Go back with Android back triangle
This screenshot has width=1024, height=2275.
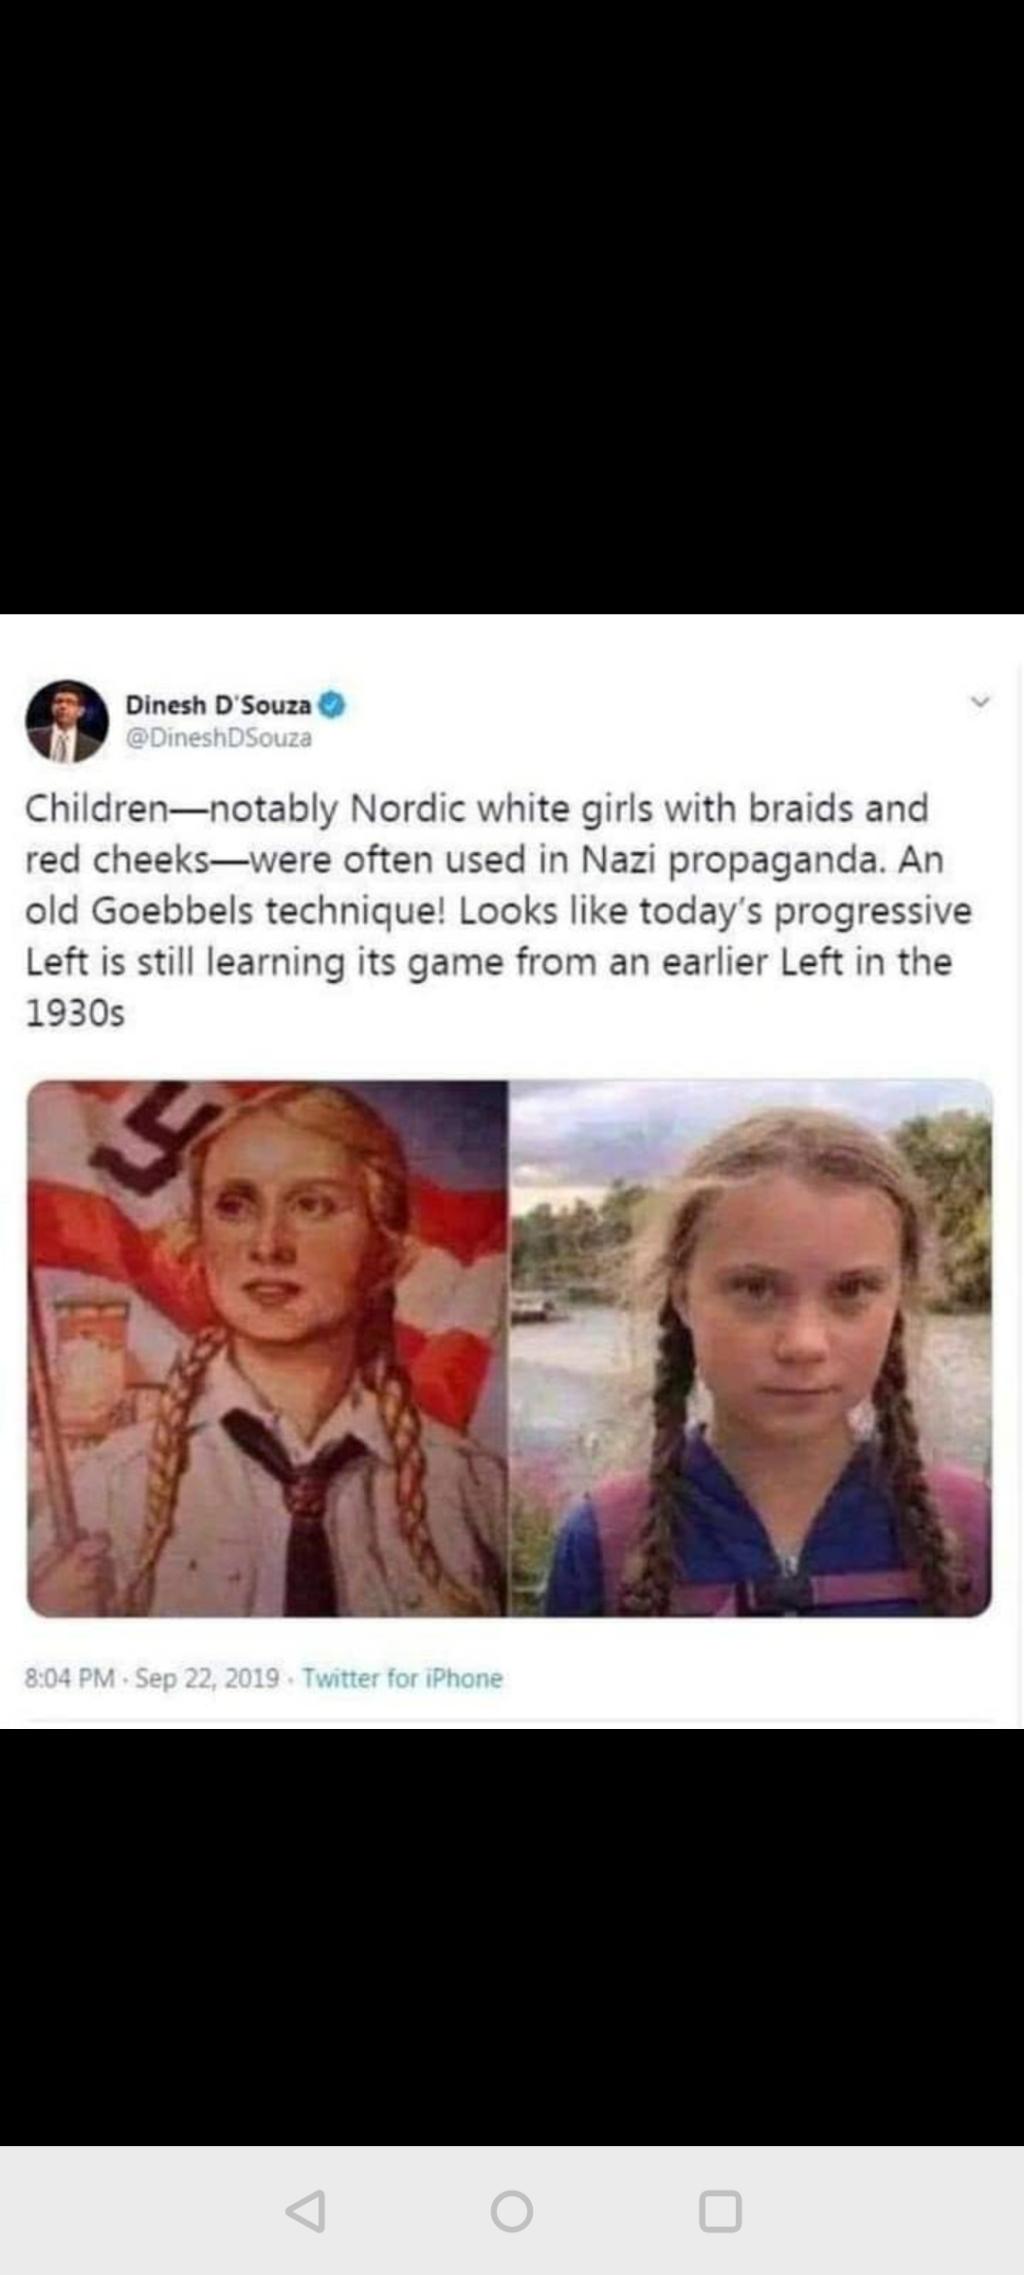(305, 2211)
